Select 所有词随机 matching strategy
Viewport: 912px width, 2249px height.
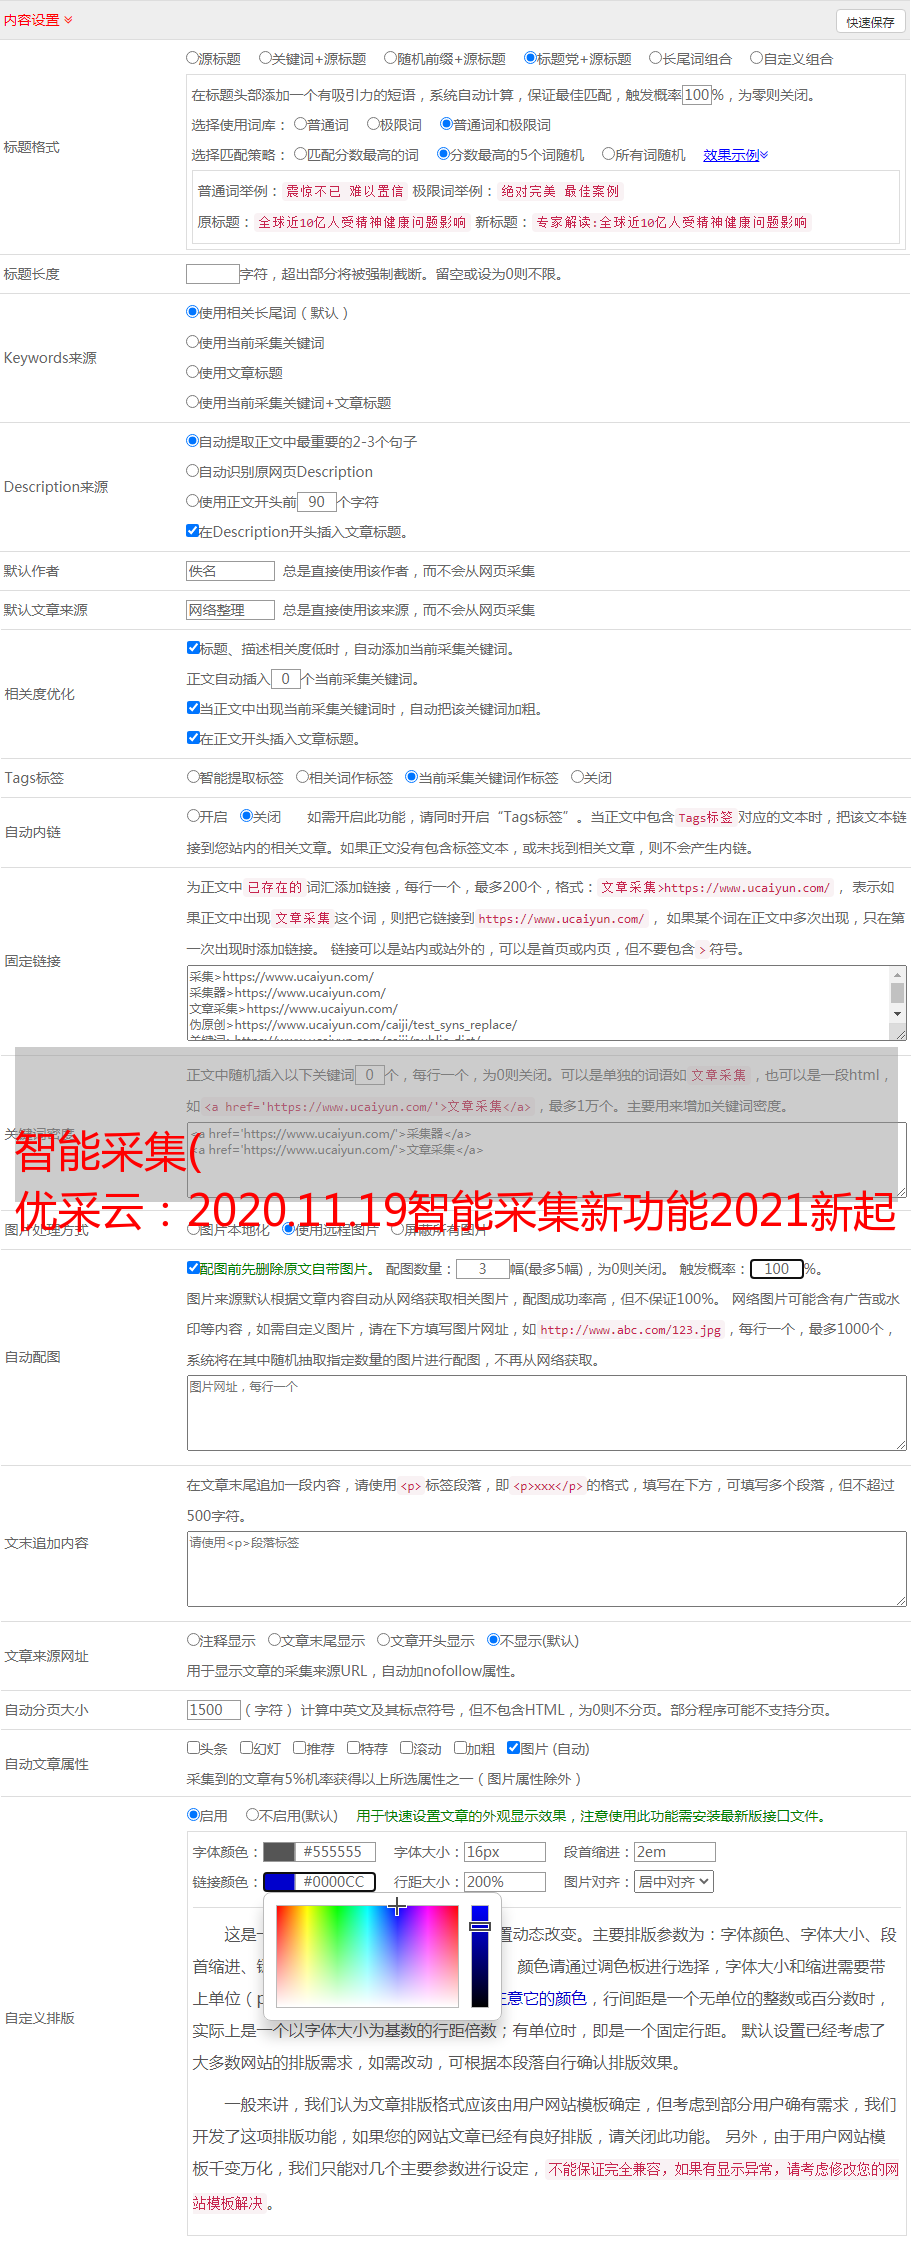608,155
